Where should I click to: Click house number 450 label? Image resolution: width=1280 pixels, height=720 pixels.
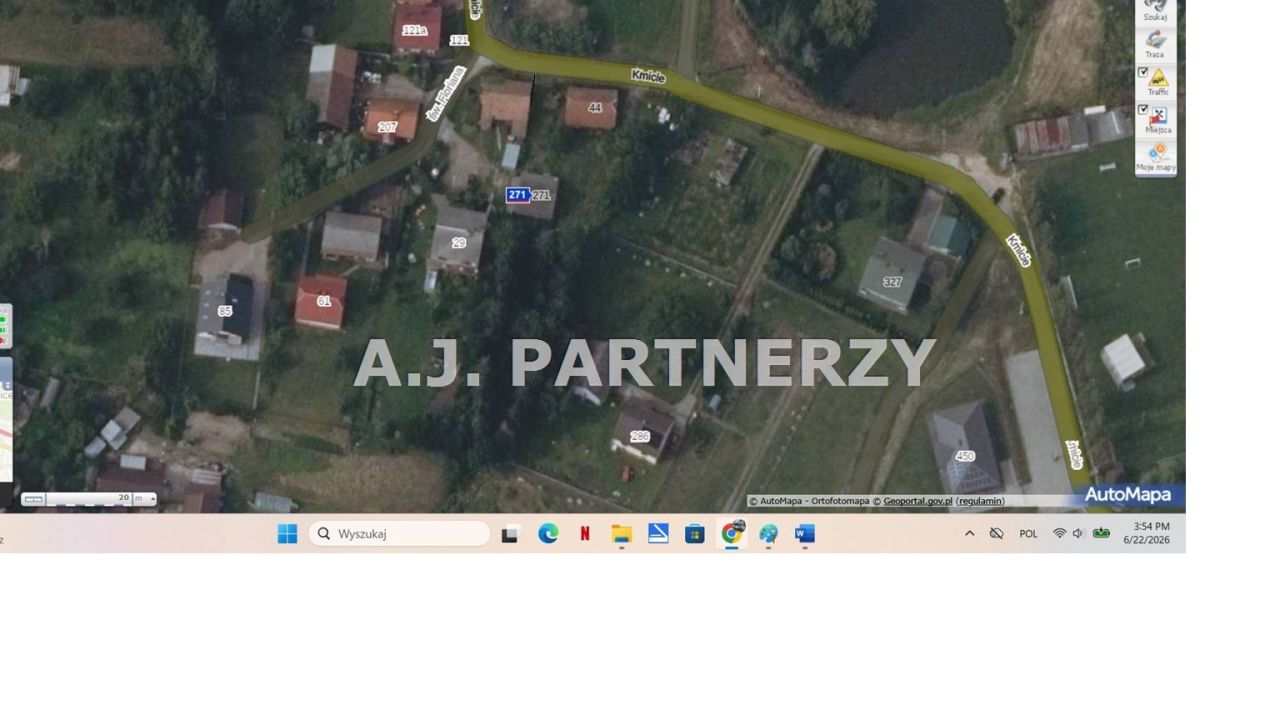[964, 456]
